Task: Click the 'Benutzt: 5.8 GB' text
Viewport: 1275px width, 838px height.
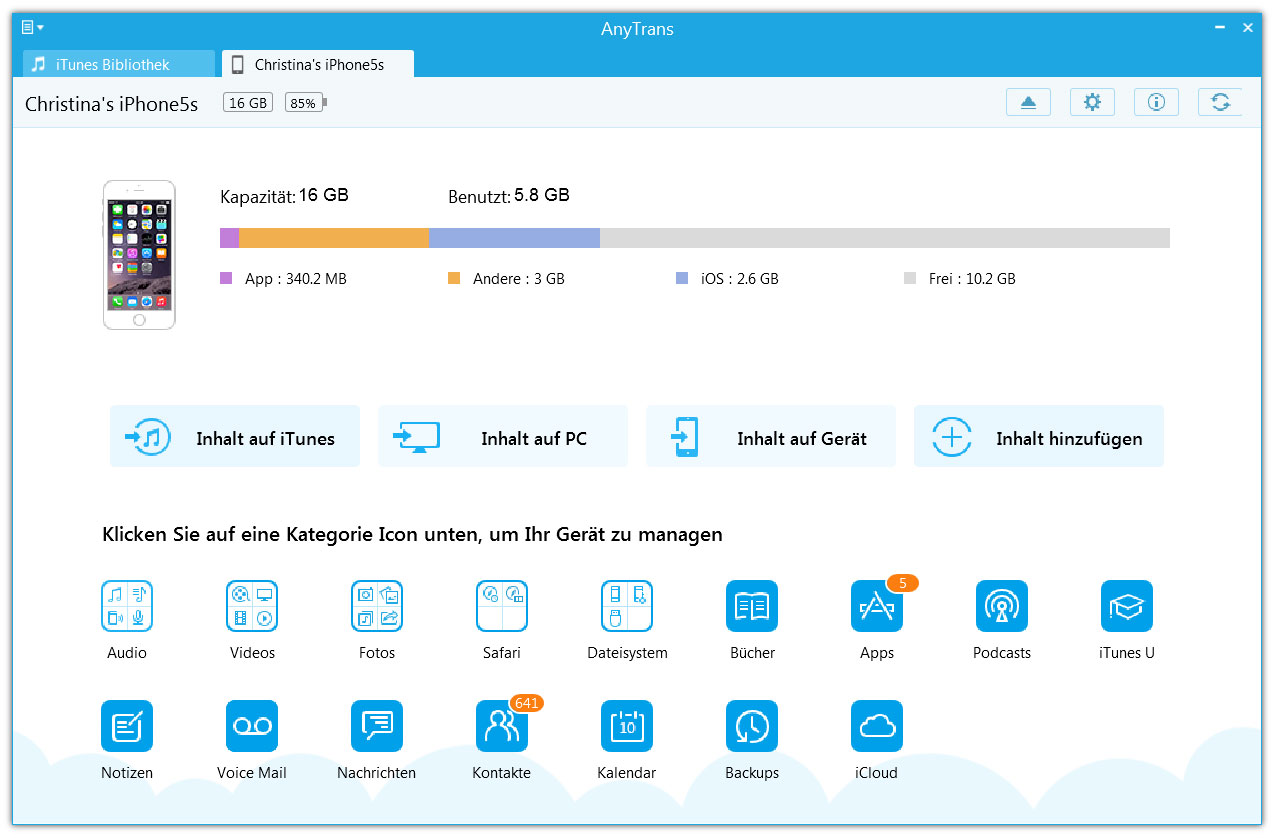Action: 509,196
